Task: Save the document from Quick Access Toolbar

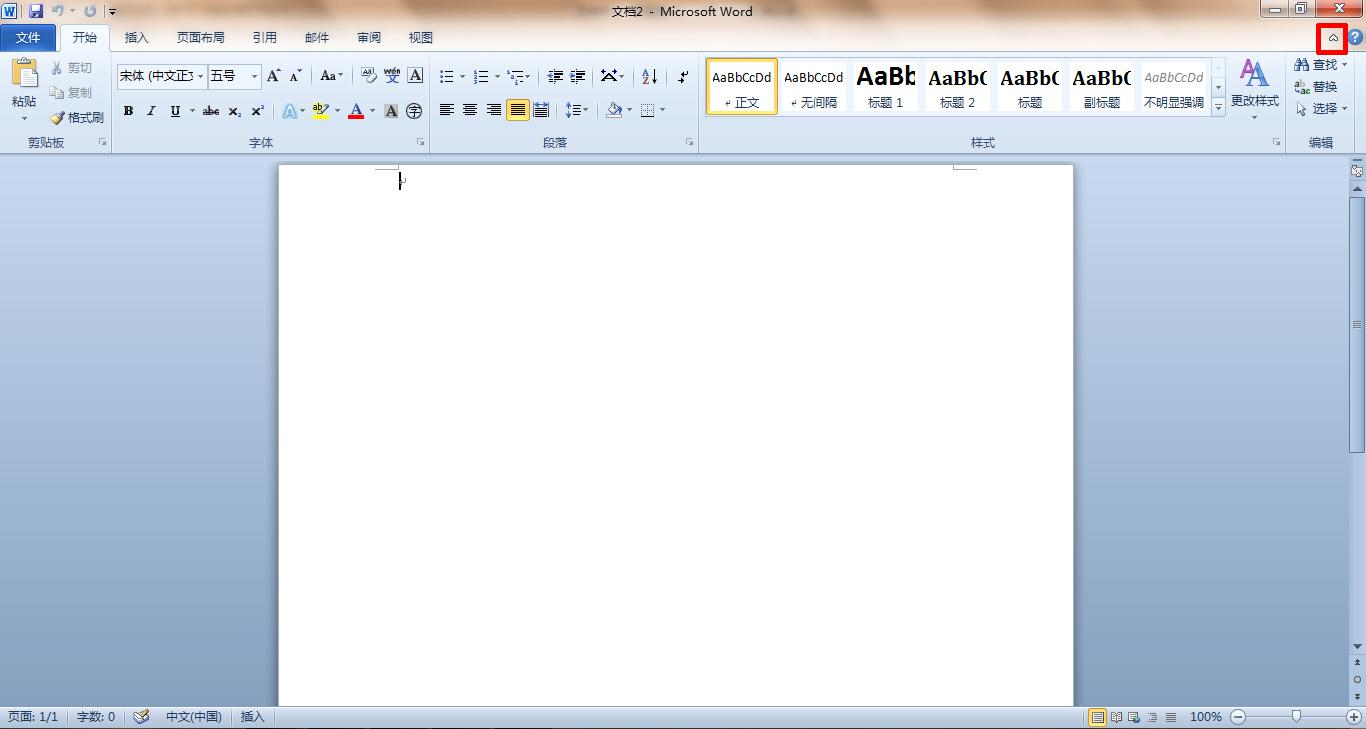Action: [36, 11]
